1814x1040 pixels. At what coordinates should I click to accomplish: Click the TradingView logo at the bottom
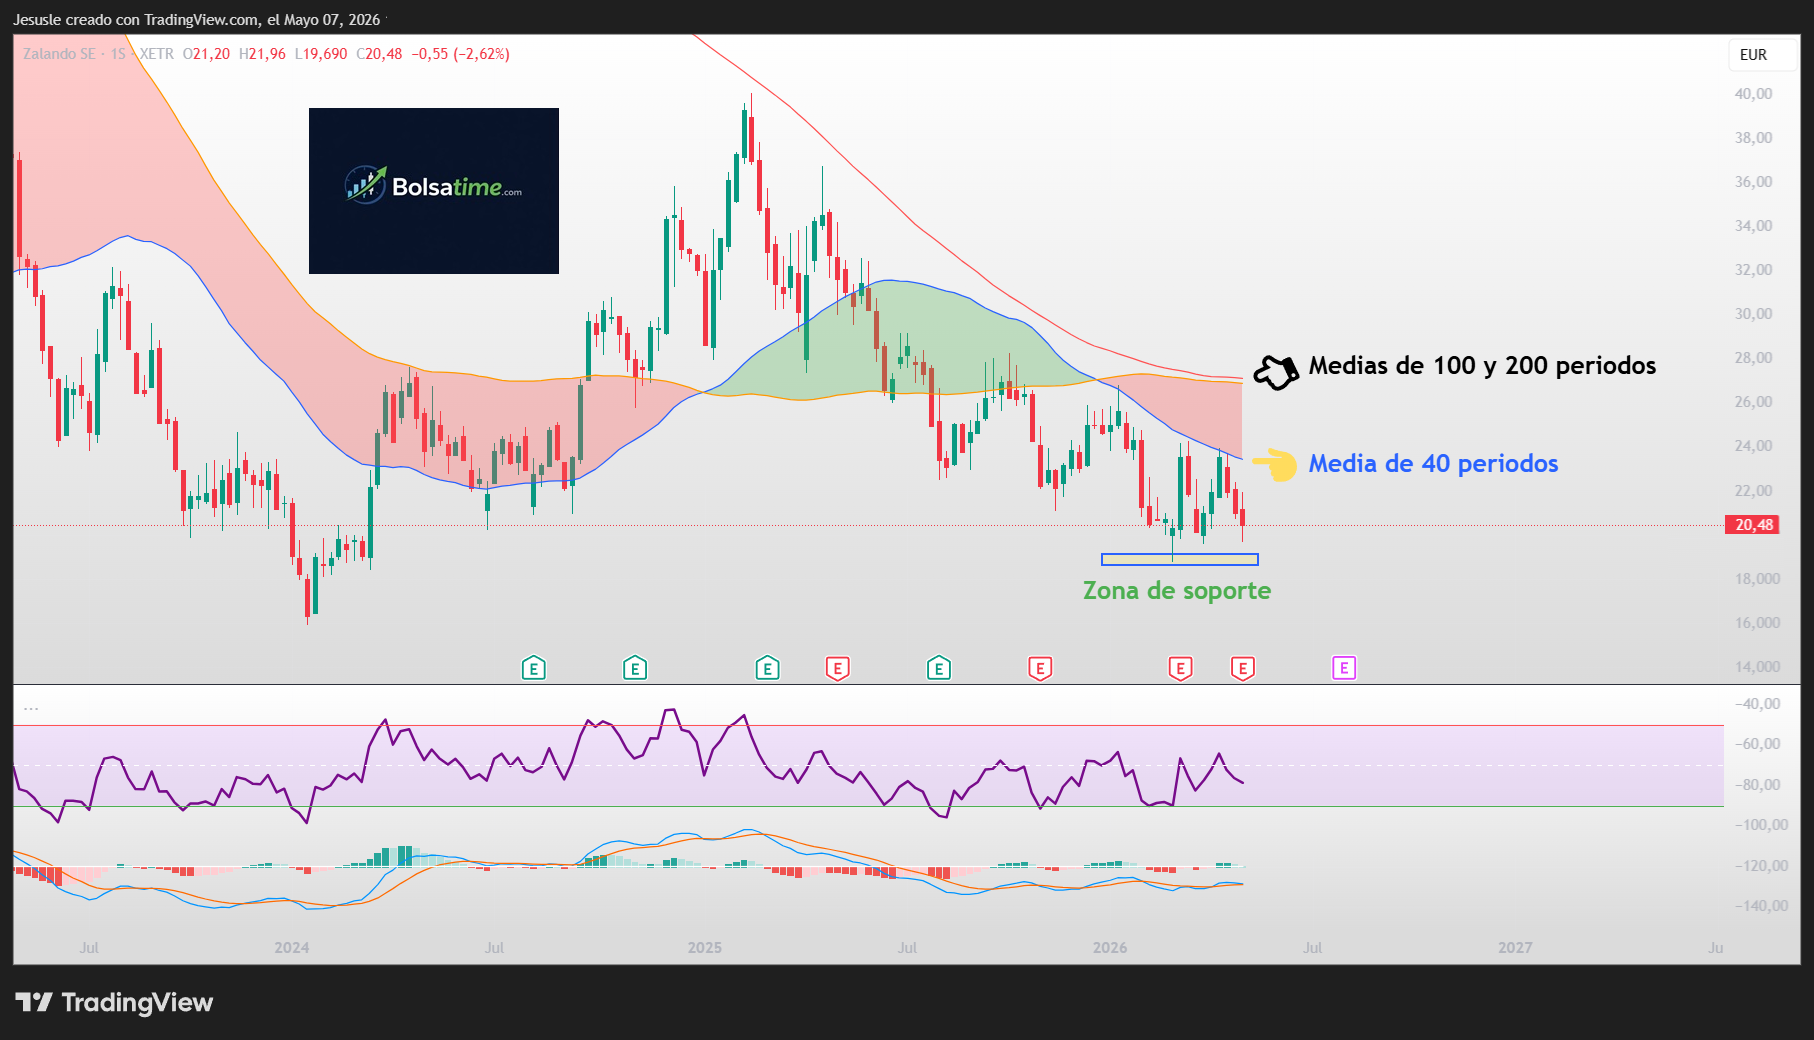pyautogui.click(x=115, y=1002)
